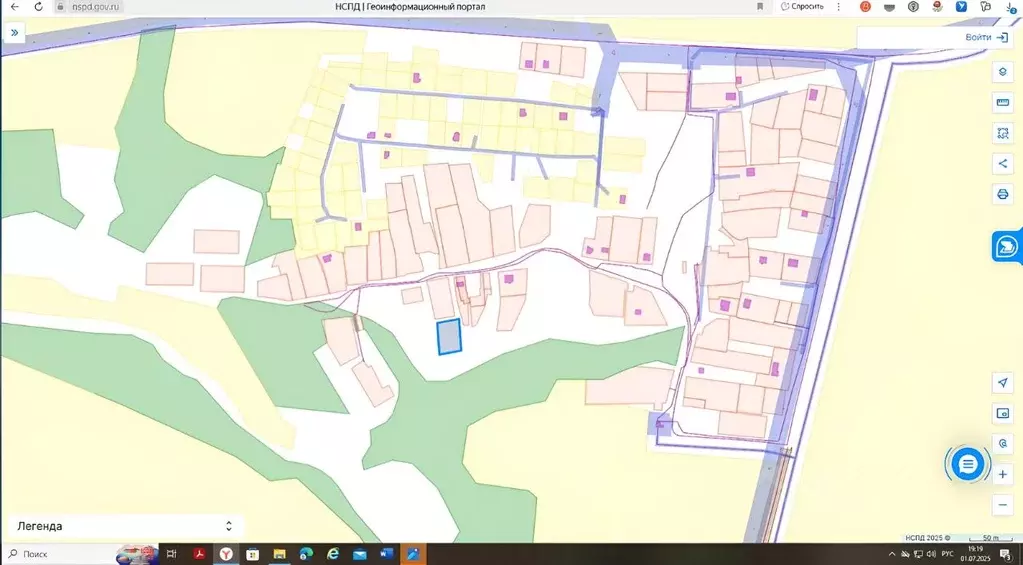Click the Войти login button
Screen dimensions: 1023x565
tap(986, 37)
